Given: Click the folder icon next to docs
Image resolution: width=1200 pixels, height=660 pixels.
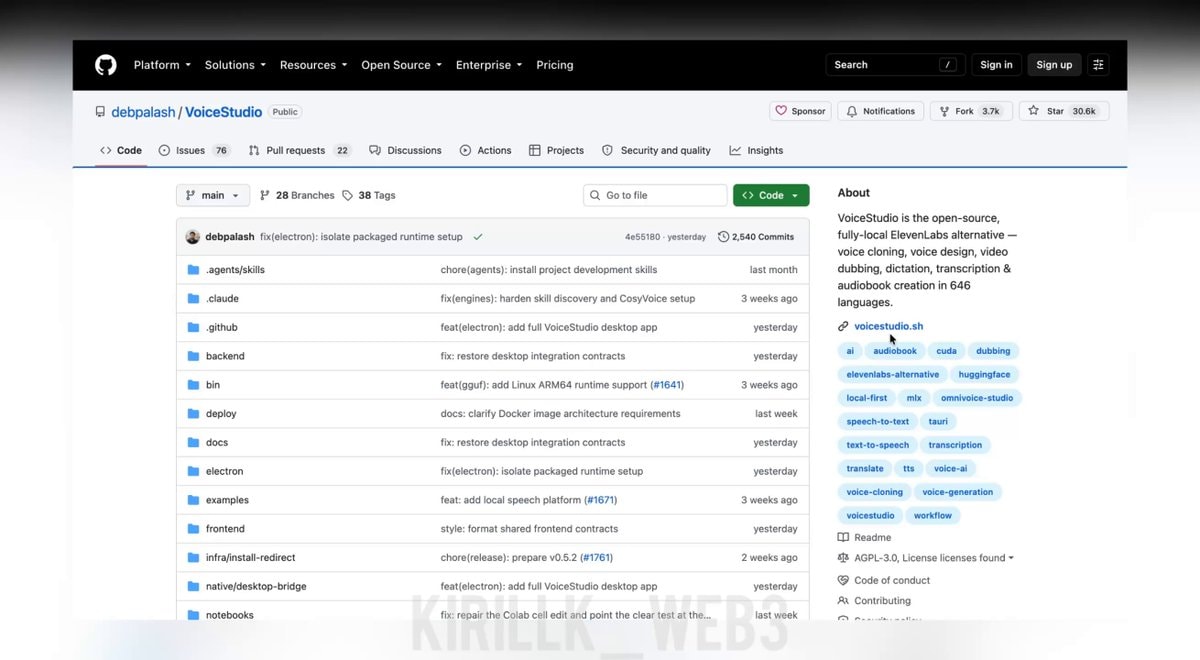Looking at the screenshot, I should pyautogui.click(x=193, y=442).
